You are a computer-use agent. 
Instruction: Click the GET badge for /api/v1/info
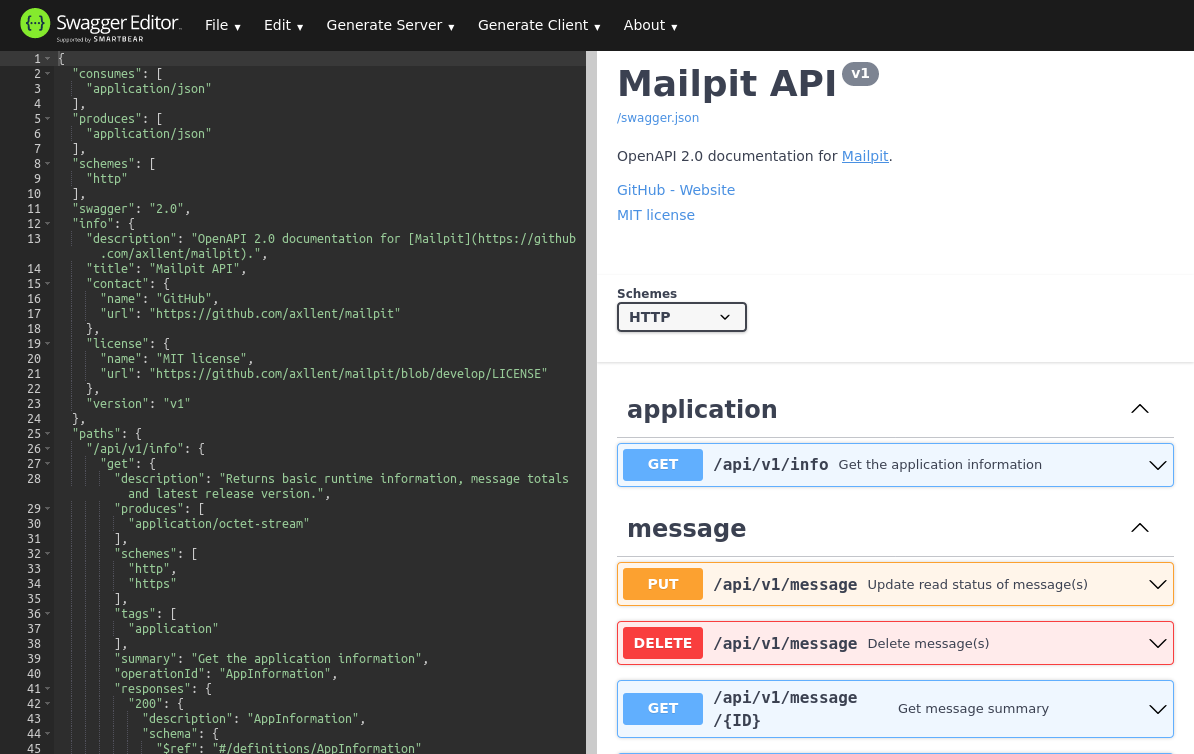[662, 465]
